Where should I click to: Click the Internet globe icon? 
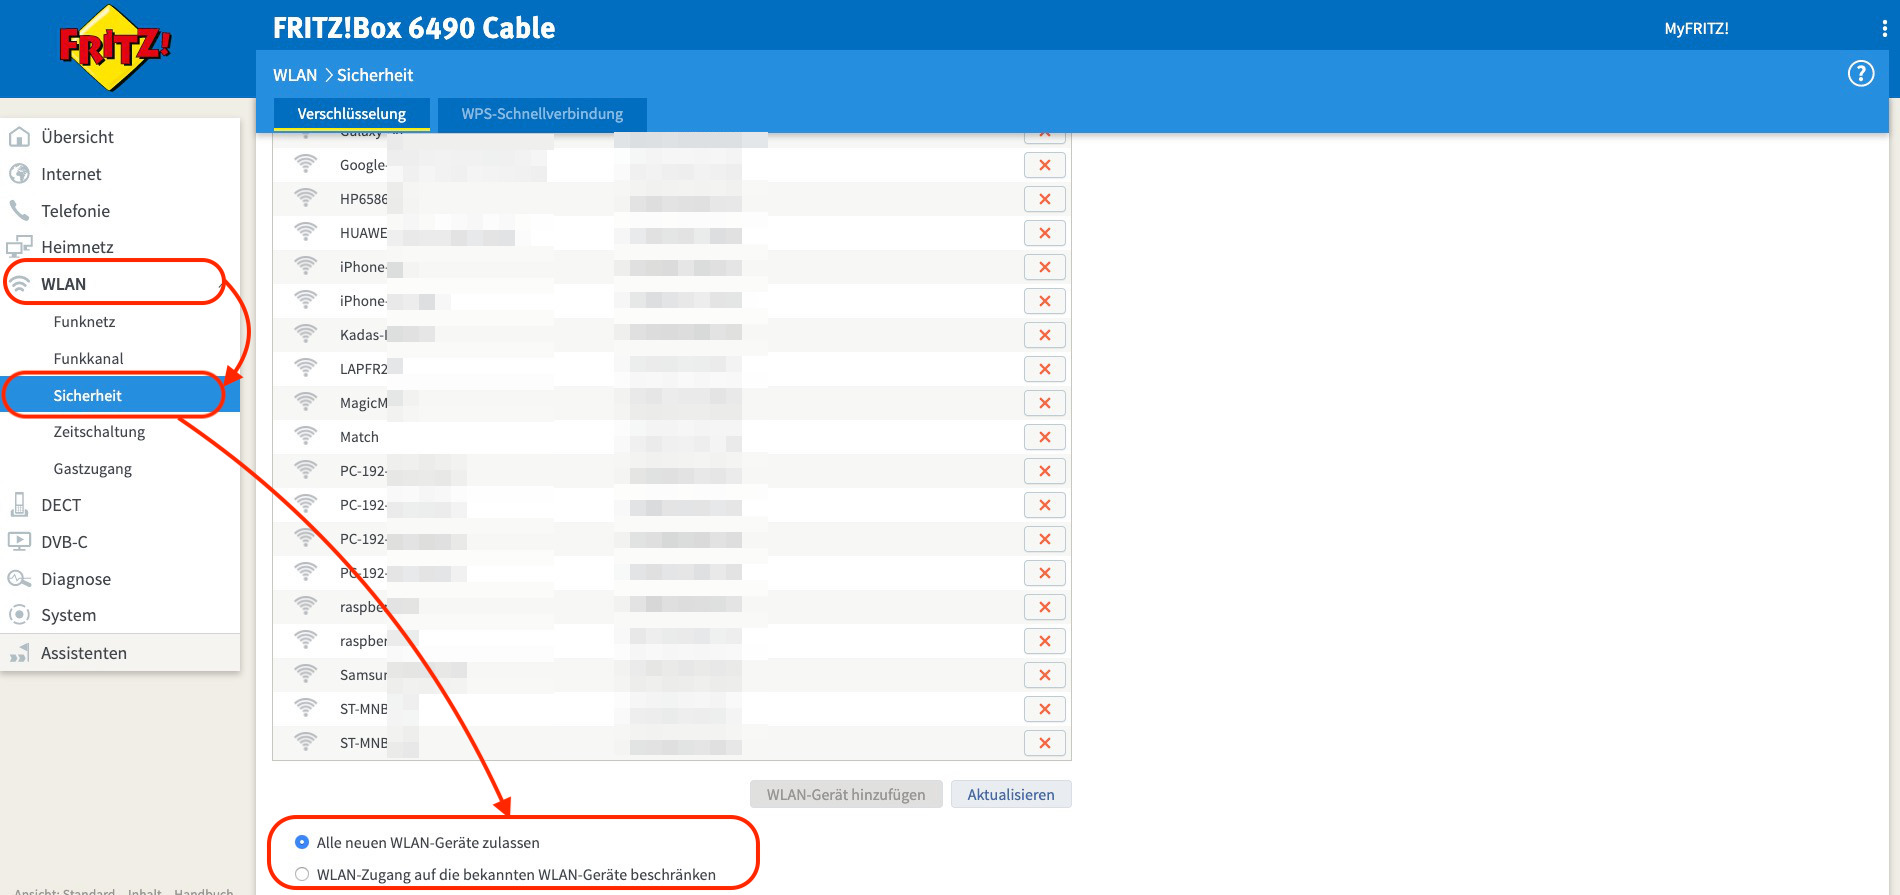pos(19,173)
